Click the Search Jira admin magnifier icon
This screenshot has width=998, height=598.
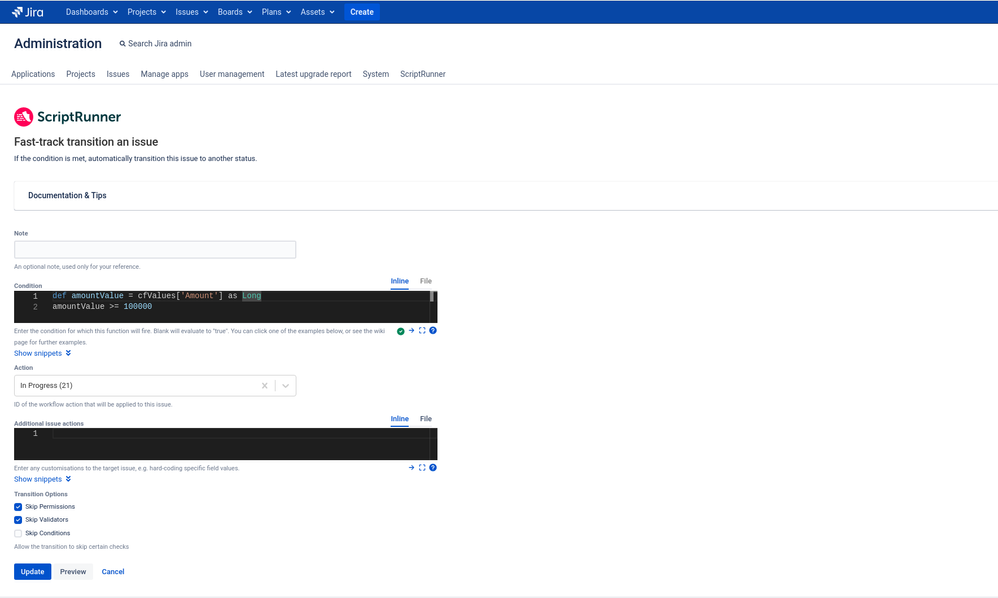pos(122,44)
